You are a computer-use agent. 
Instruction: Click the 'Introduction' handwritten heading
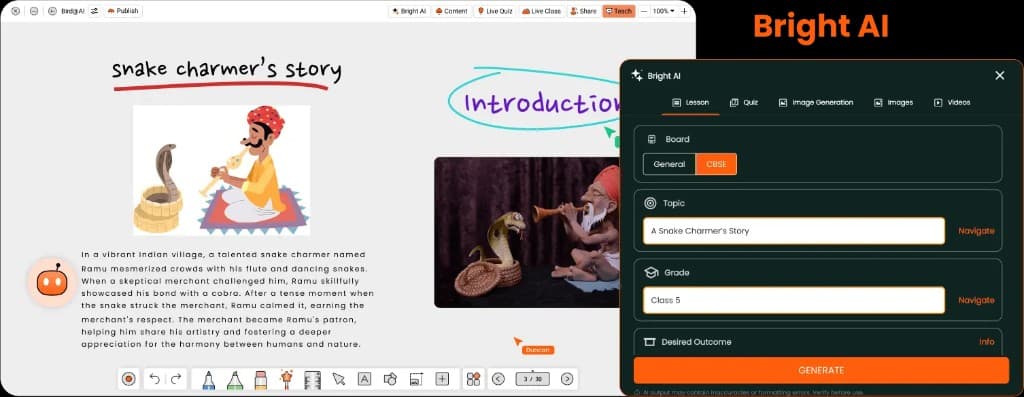click(542, 103)
